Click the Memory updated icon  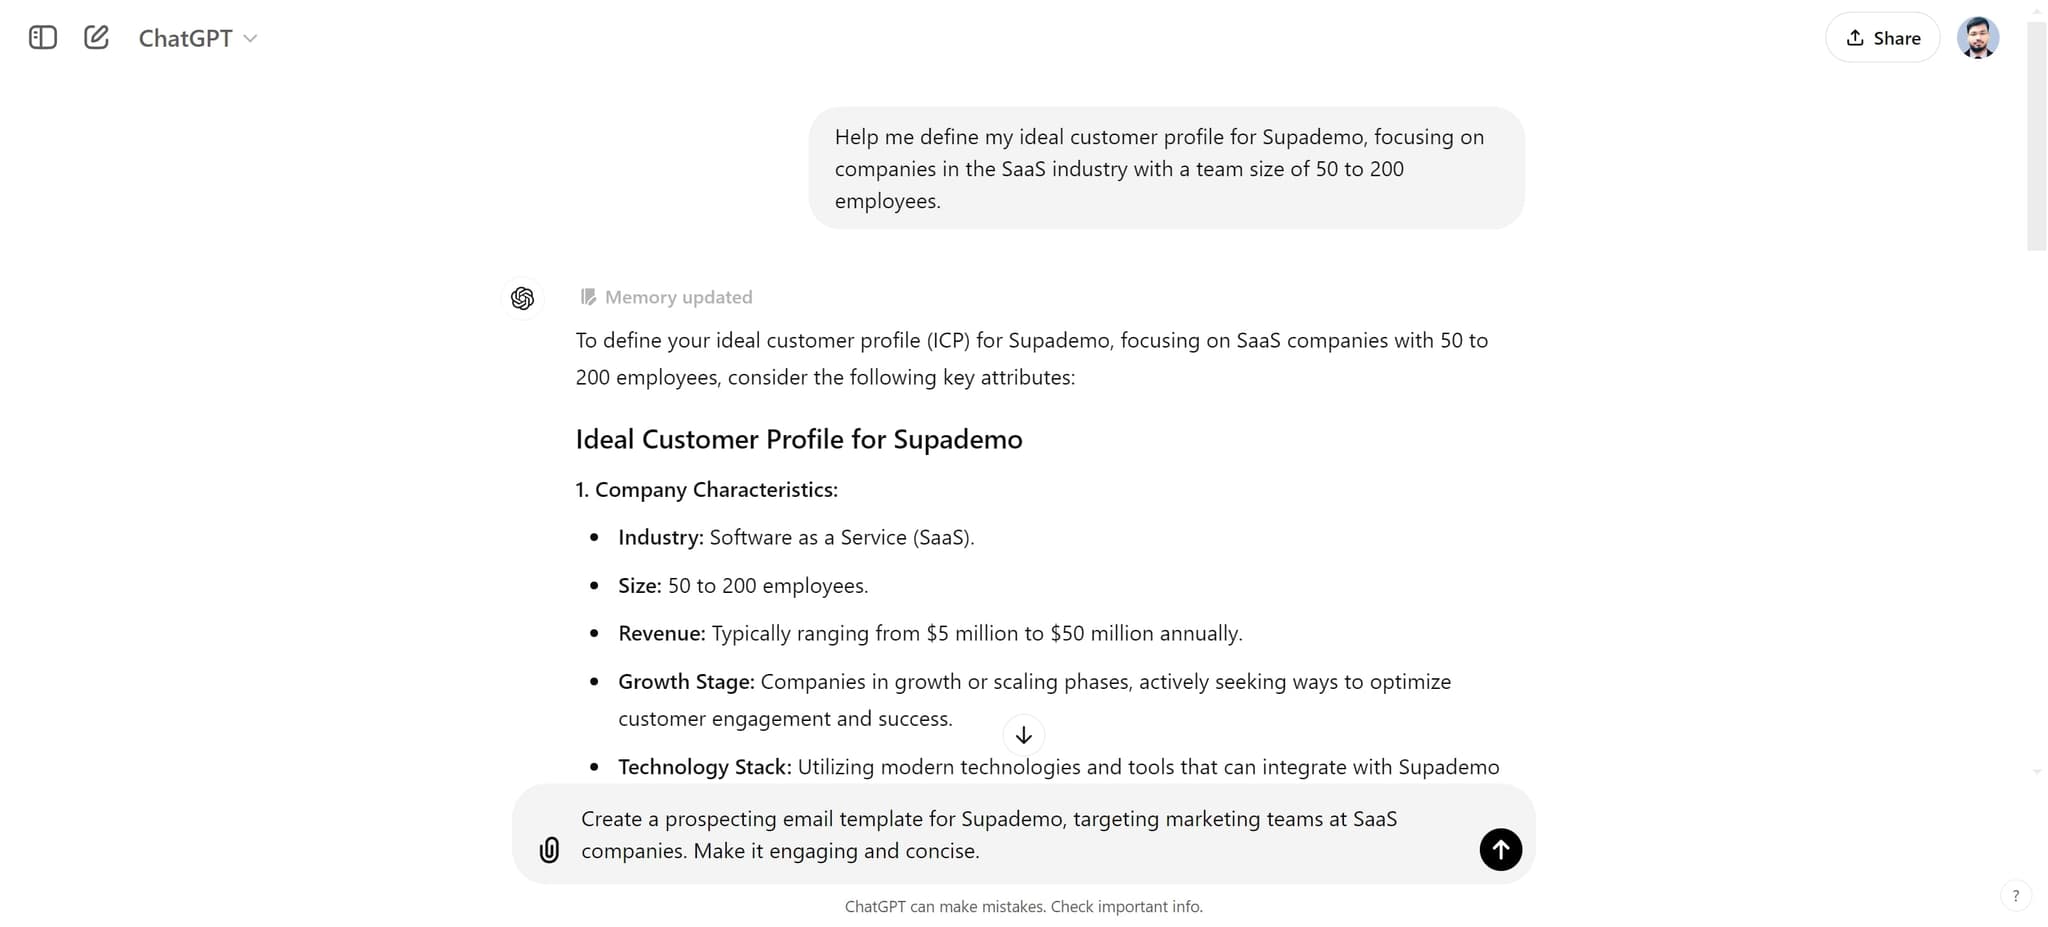(587, 296)
